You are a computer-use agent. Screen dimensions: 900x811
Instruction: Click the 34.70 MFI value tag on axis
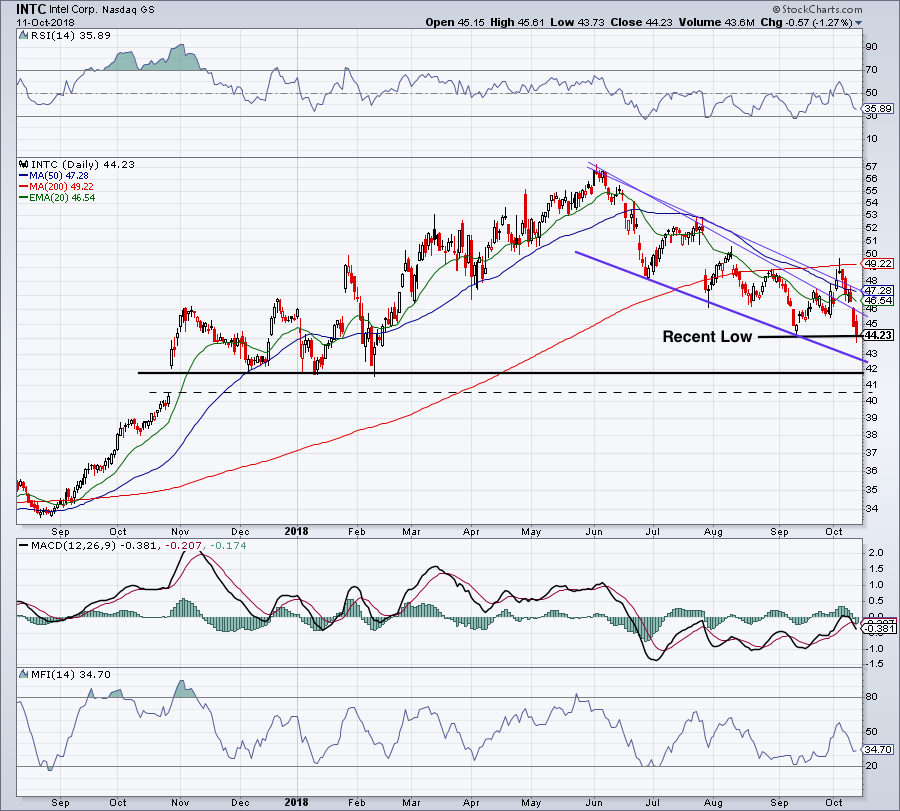point(878,749)
